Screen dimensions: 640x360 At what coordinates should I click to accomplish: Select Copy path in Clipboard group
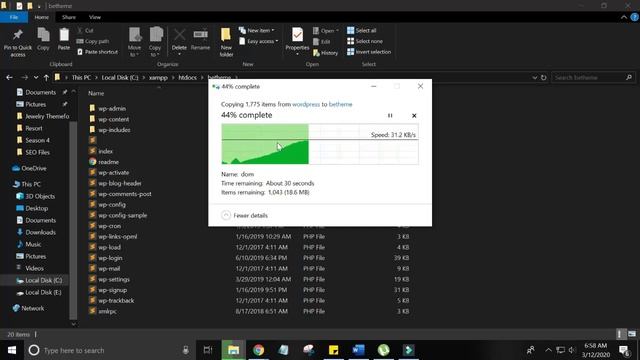(93, 41)
